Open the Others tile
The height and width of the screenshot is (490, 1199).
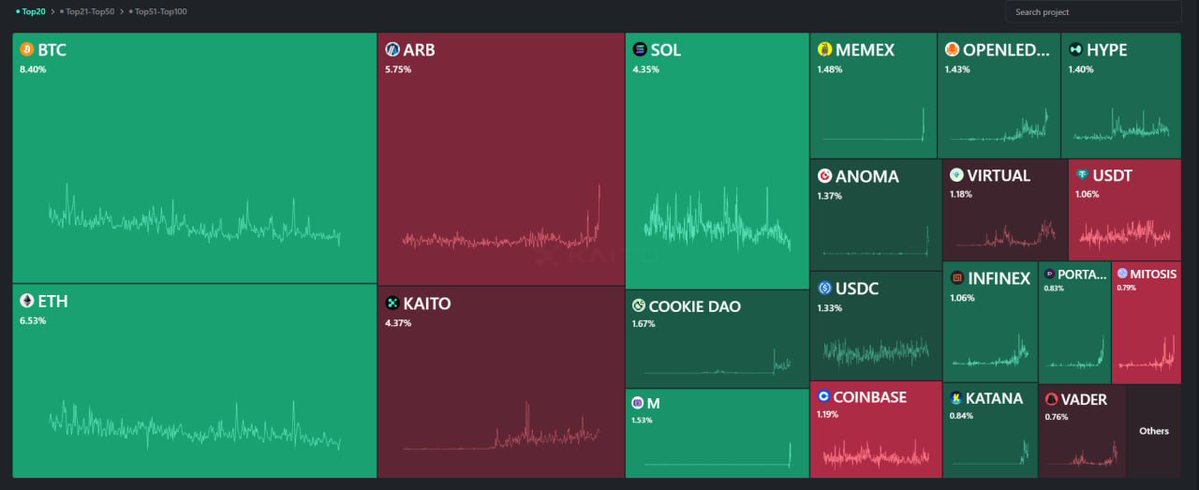point(1154,431)
